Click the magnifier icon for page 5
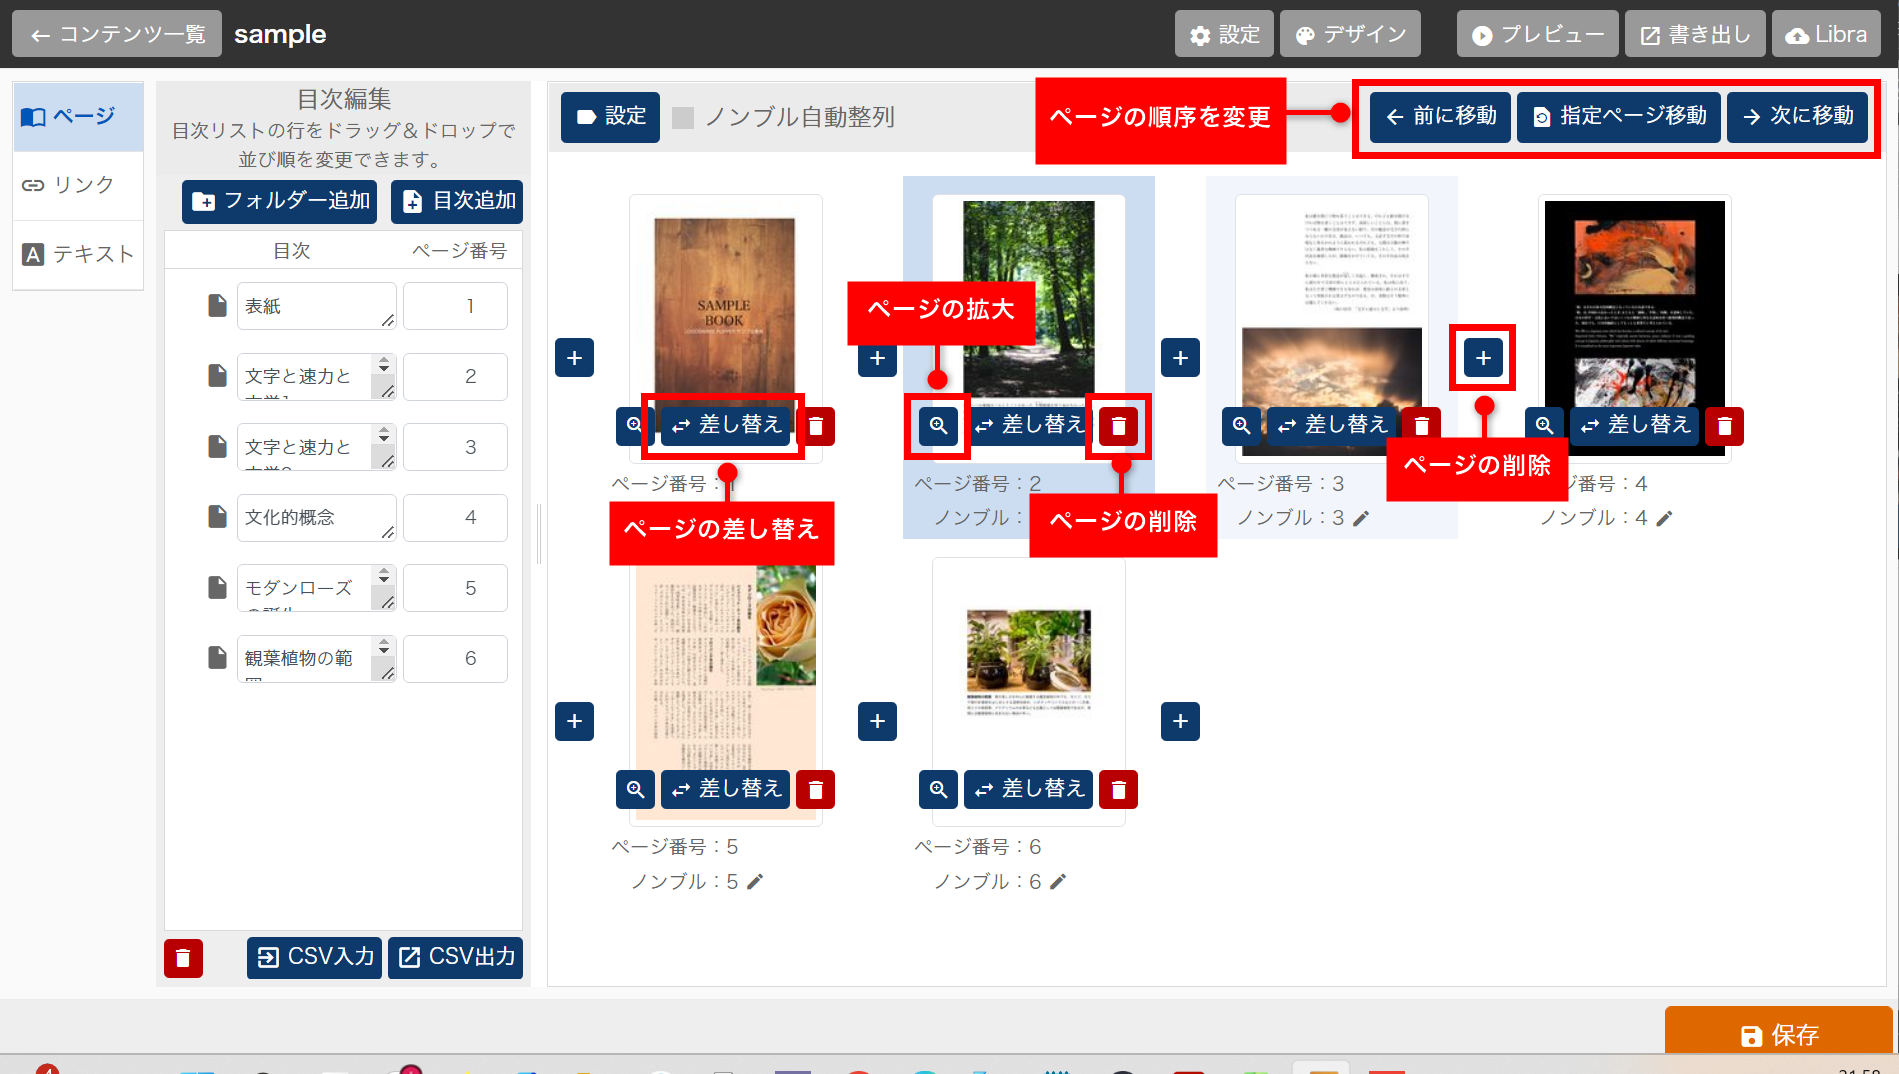 pos(635,789)
